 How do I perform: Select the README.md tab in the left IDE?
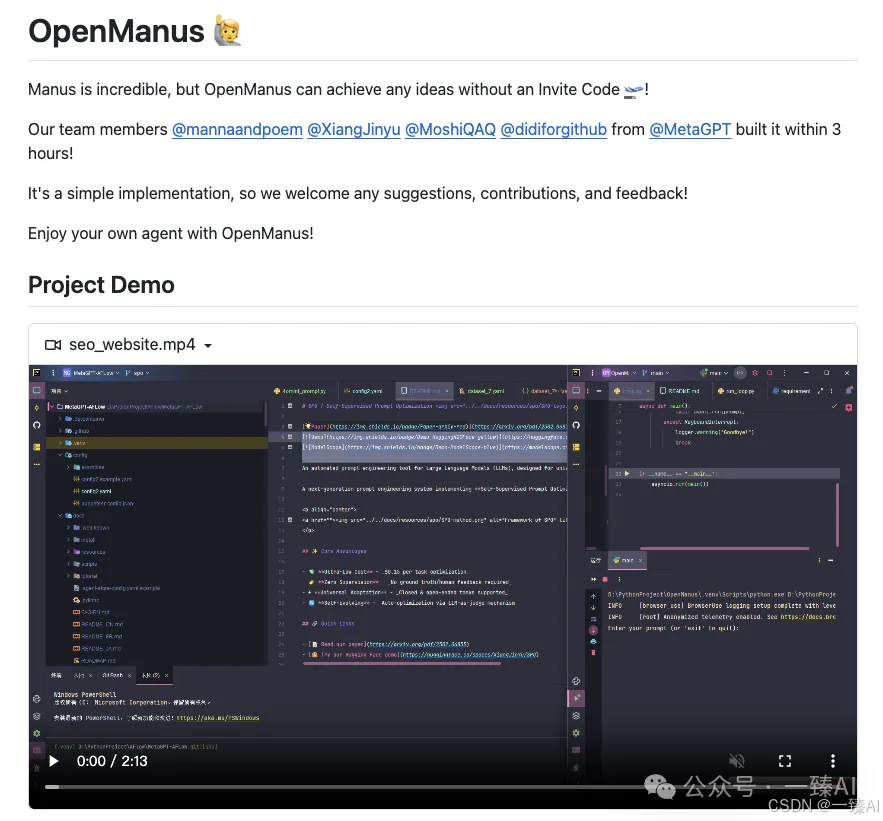coord(425,391)
